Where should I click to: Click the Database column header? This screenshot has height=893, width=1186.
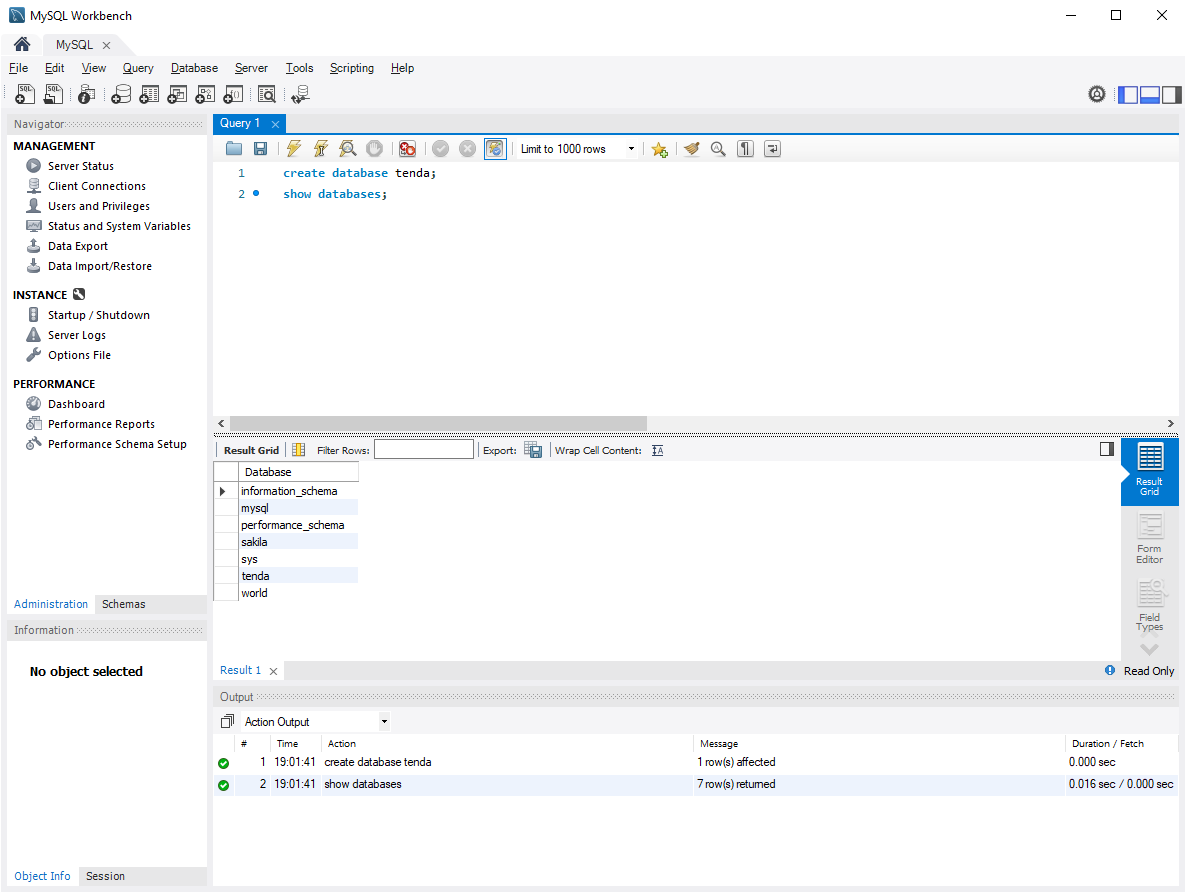[x=298, y=472]
